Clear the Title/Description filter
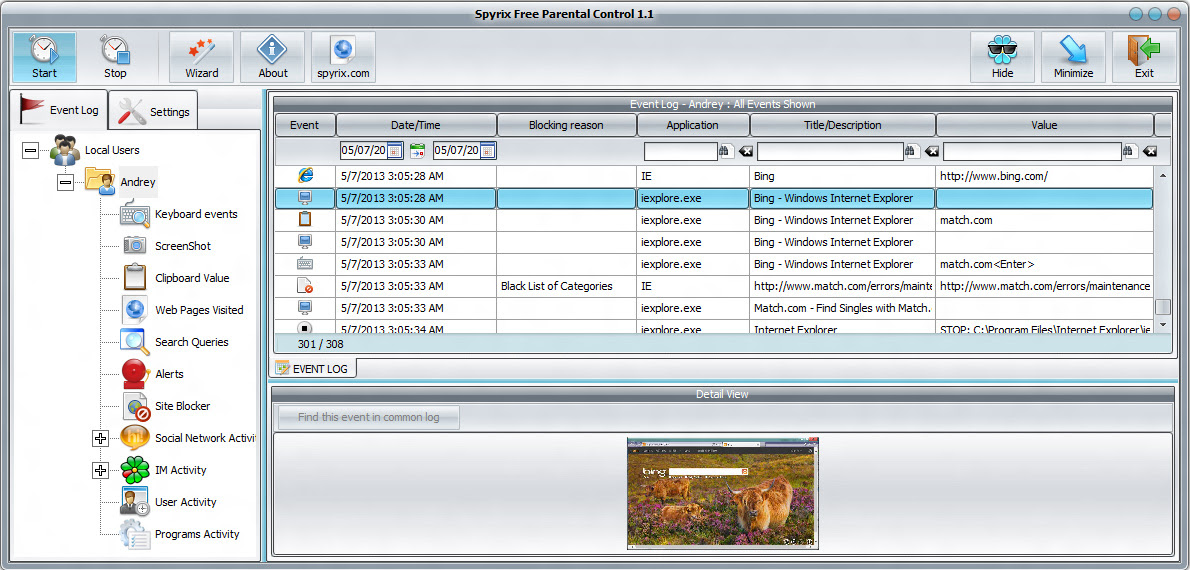The height and width of the screenshot is (570, 1190). click(931, 151)
